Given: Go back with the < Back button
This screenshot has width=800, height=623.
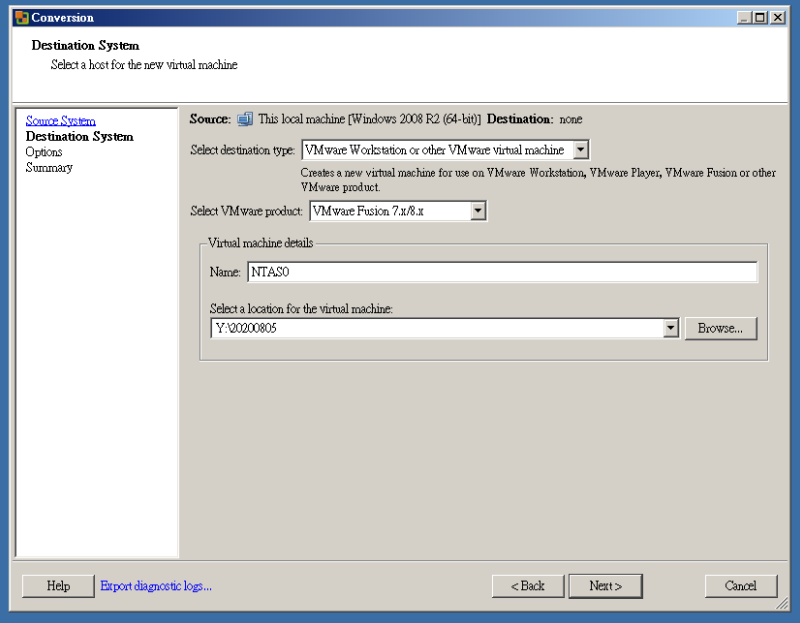Looking at the screenshot, I should click(x=528, y=586).
